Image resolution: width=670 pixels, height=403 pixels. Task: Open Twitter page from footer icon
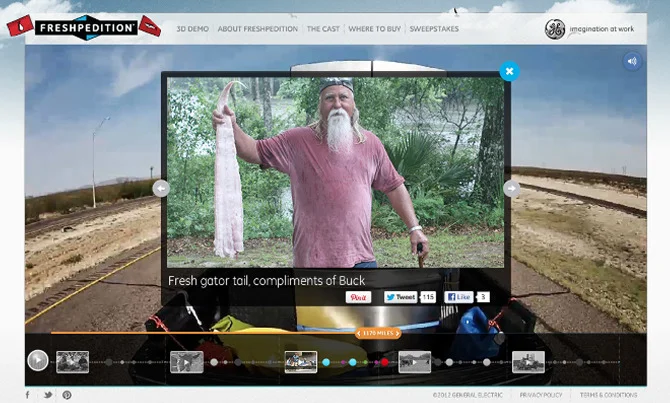[x=48, y=395]
